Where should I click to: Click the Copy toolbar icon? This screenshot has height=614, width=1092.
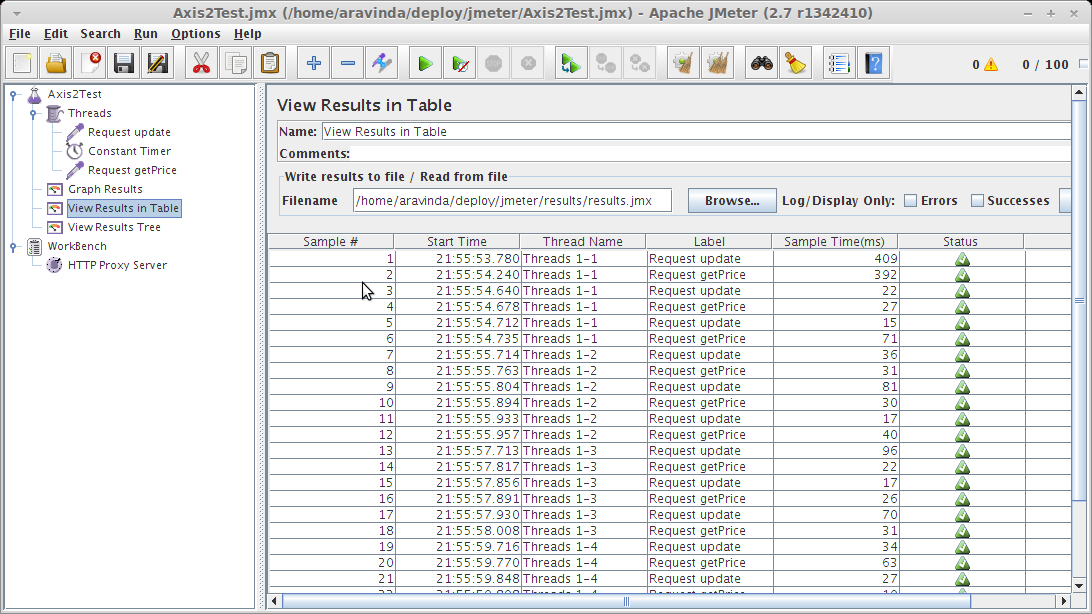point(236,64)
